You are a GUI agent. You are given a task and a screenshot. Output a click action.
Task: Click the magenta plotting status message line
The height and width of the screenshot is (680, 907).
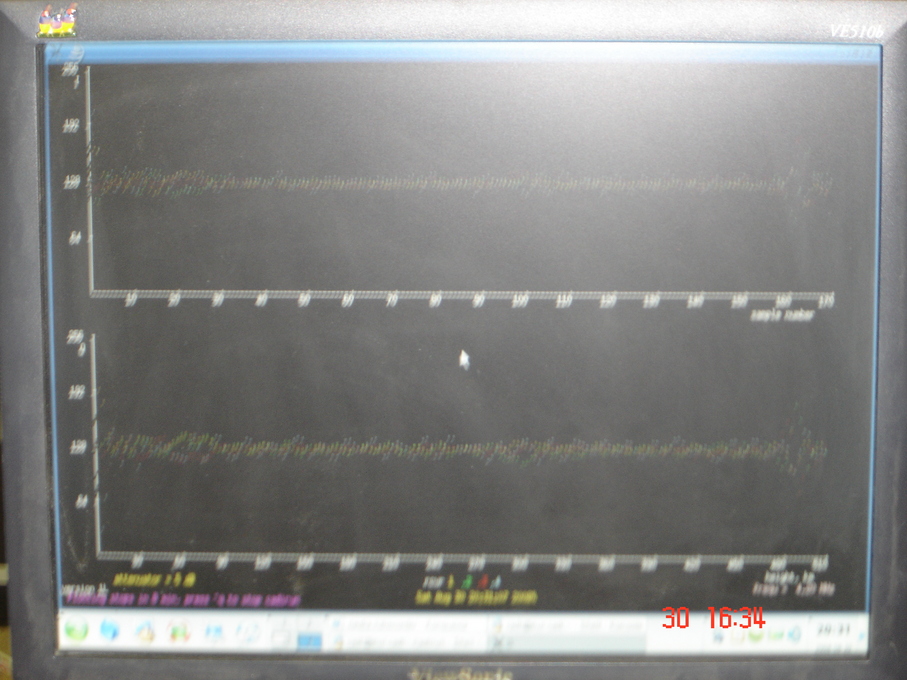pos(183,600)
